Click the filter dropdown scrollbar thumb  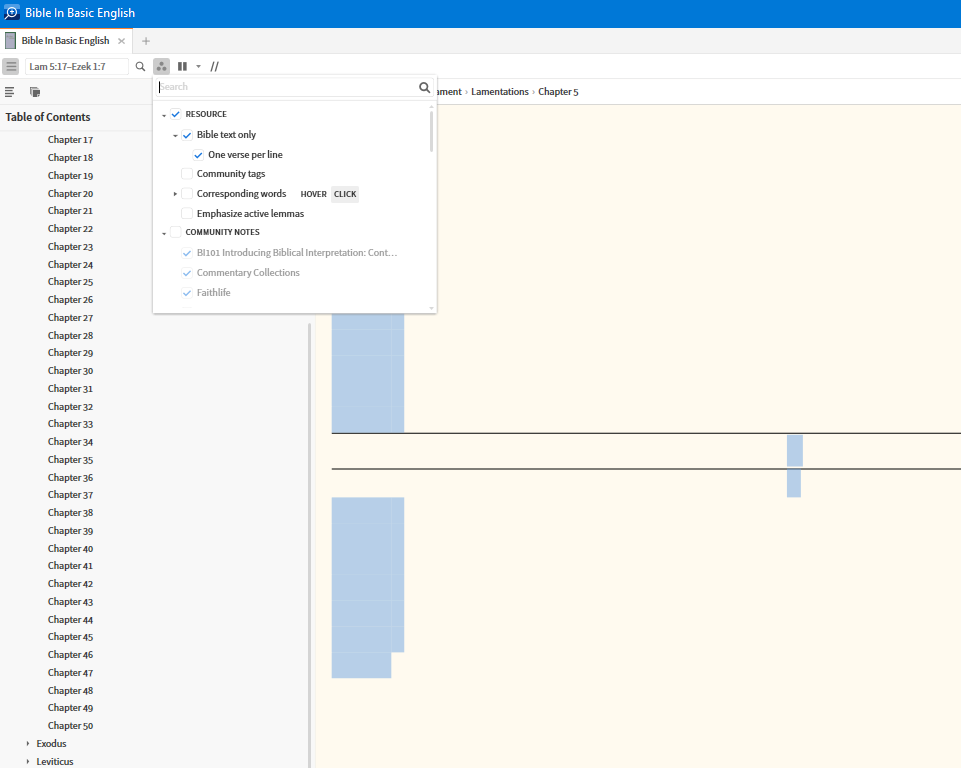point(431,131)
